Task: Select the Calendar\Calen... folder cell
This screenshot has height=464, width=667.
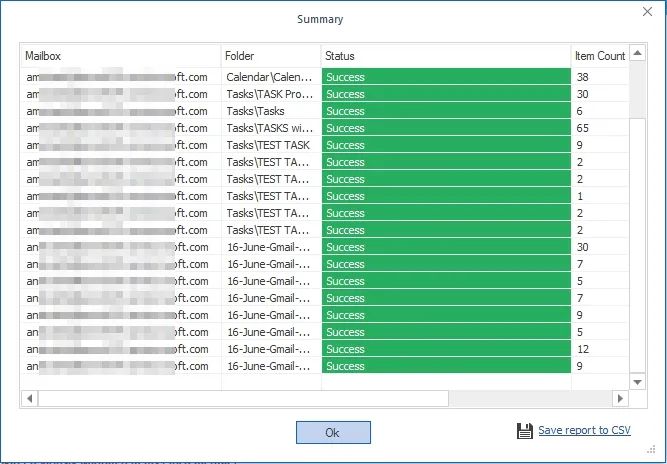Action: pyautogui.click(x=271, y=77)
